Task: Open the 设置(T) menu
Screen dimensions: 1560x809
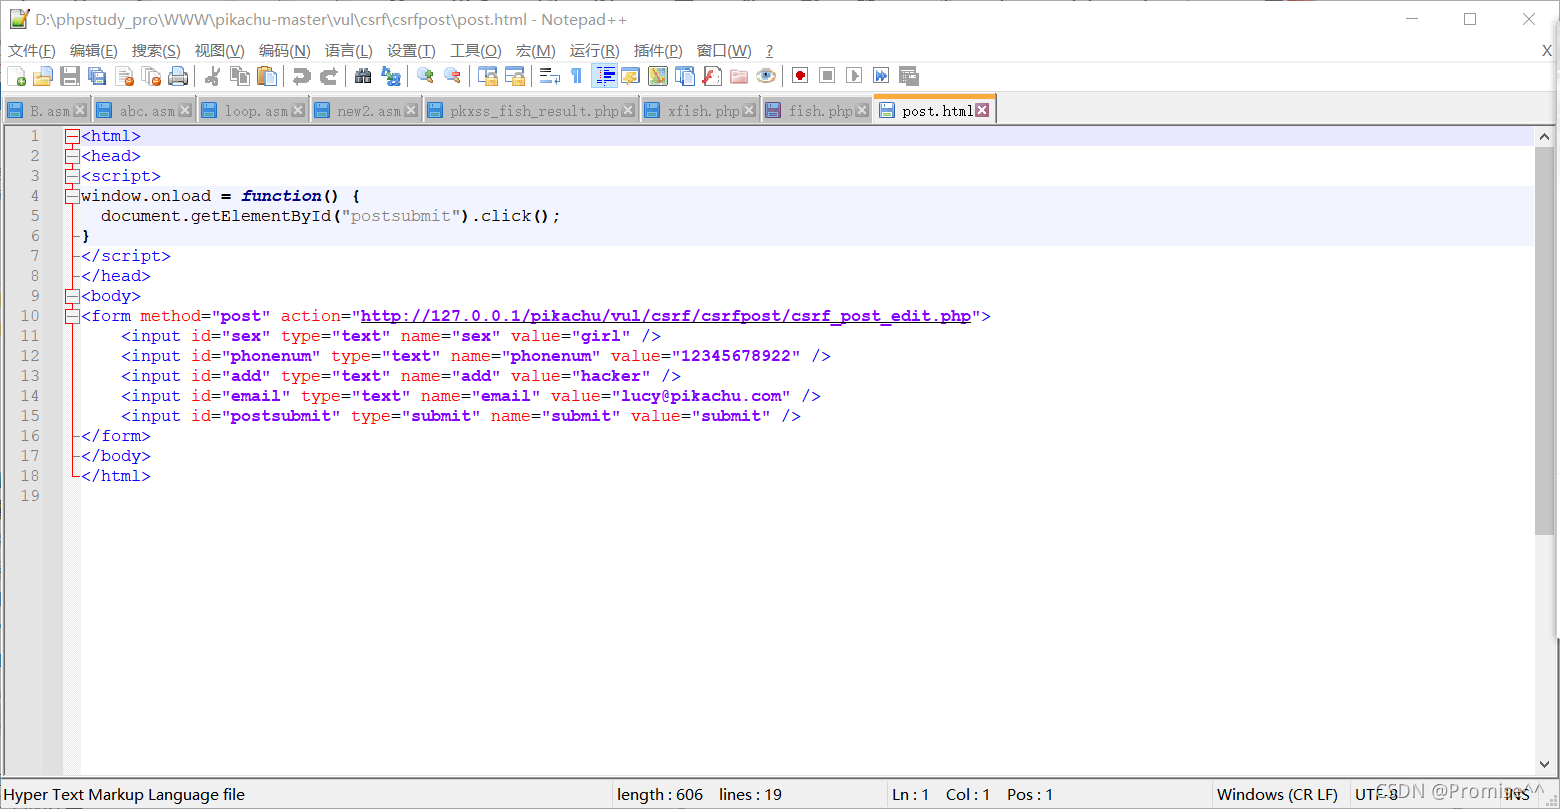Action: click(x=411, y=51)
